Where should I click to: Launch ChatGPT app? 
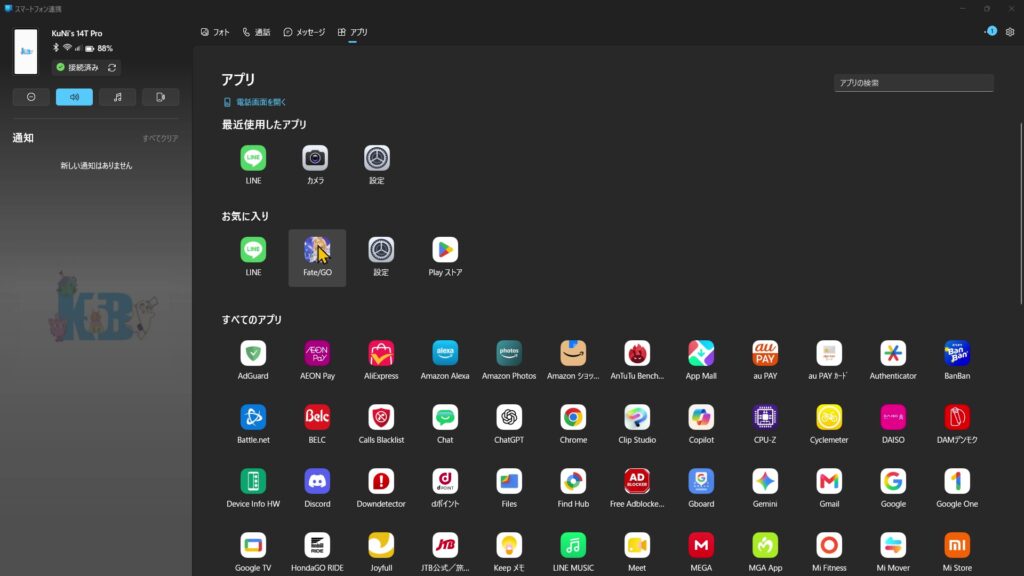coord(509,417)
